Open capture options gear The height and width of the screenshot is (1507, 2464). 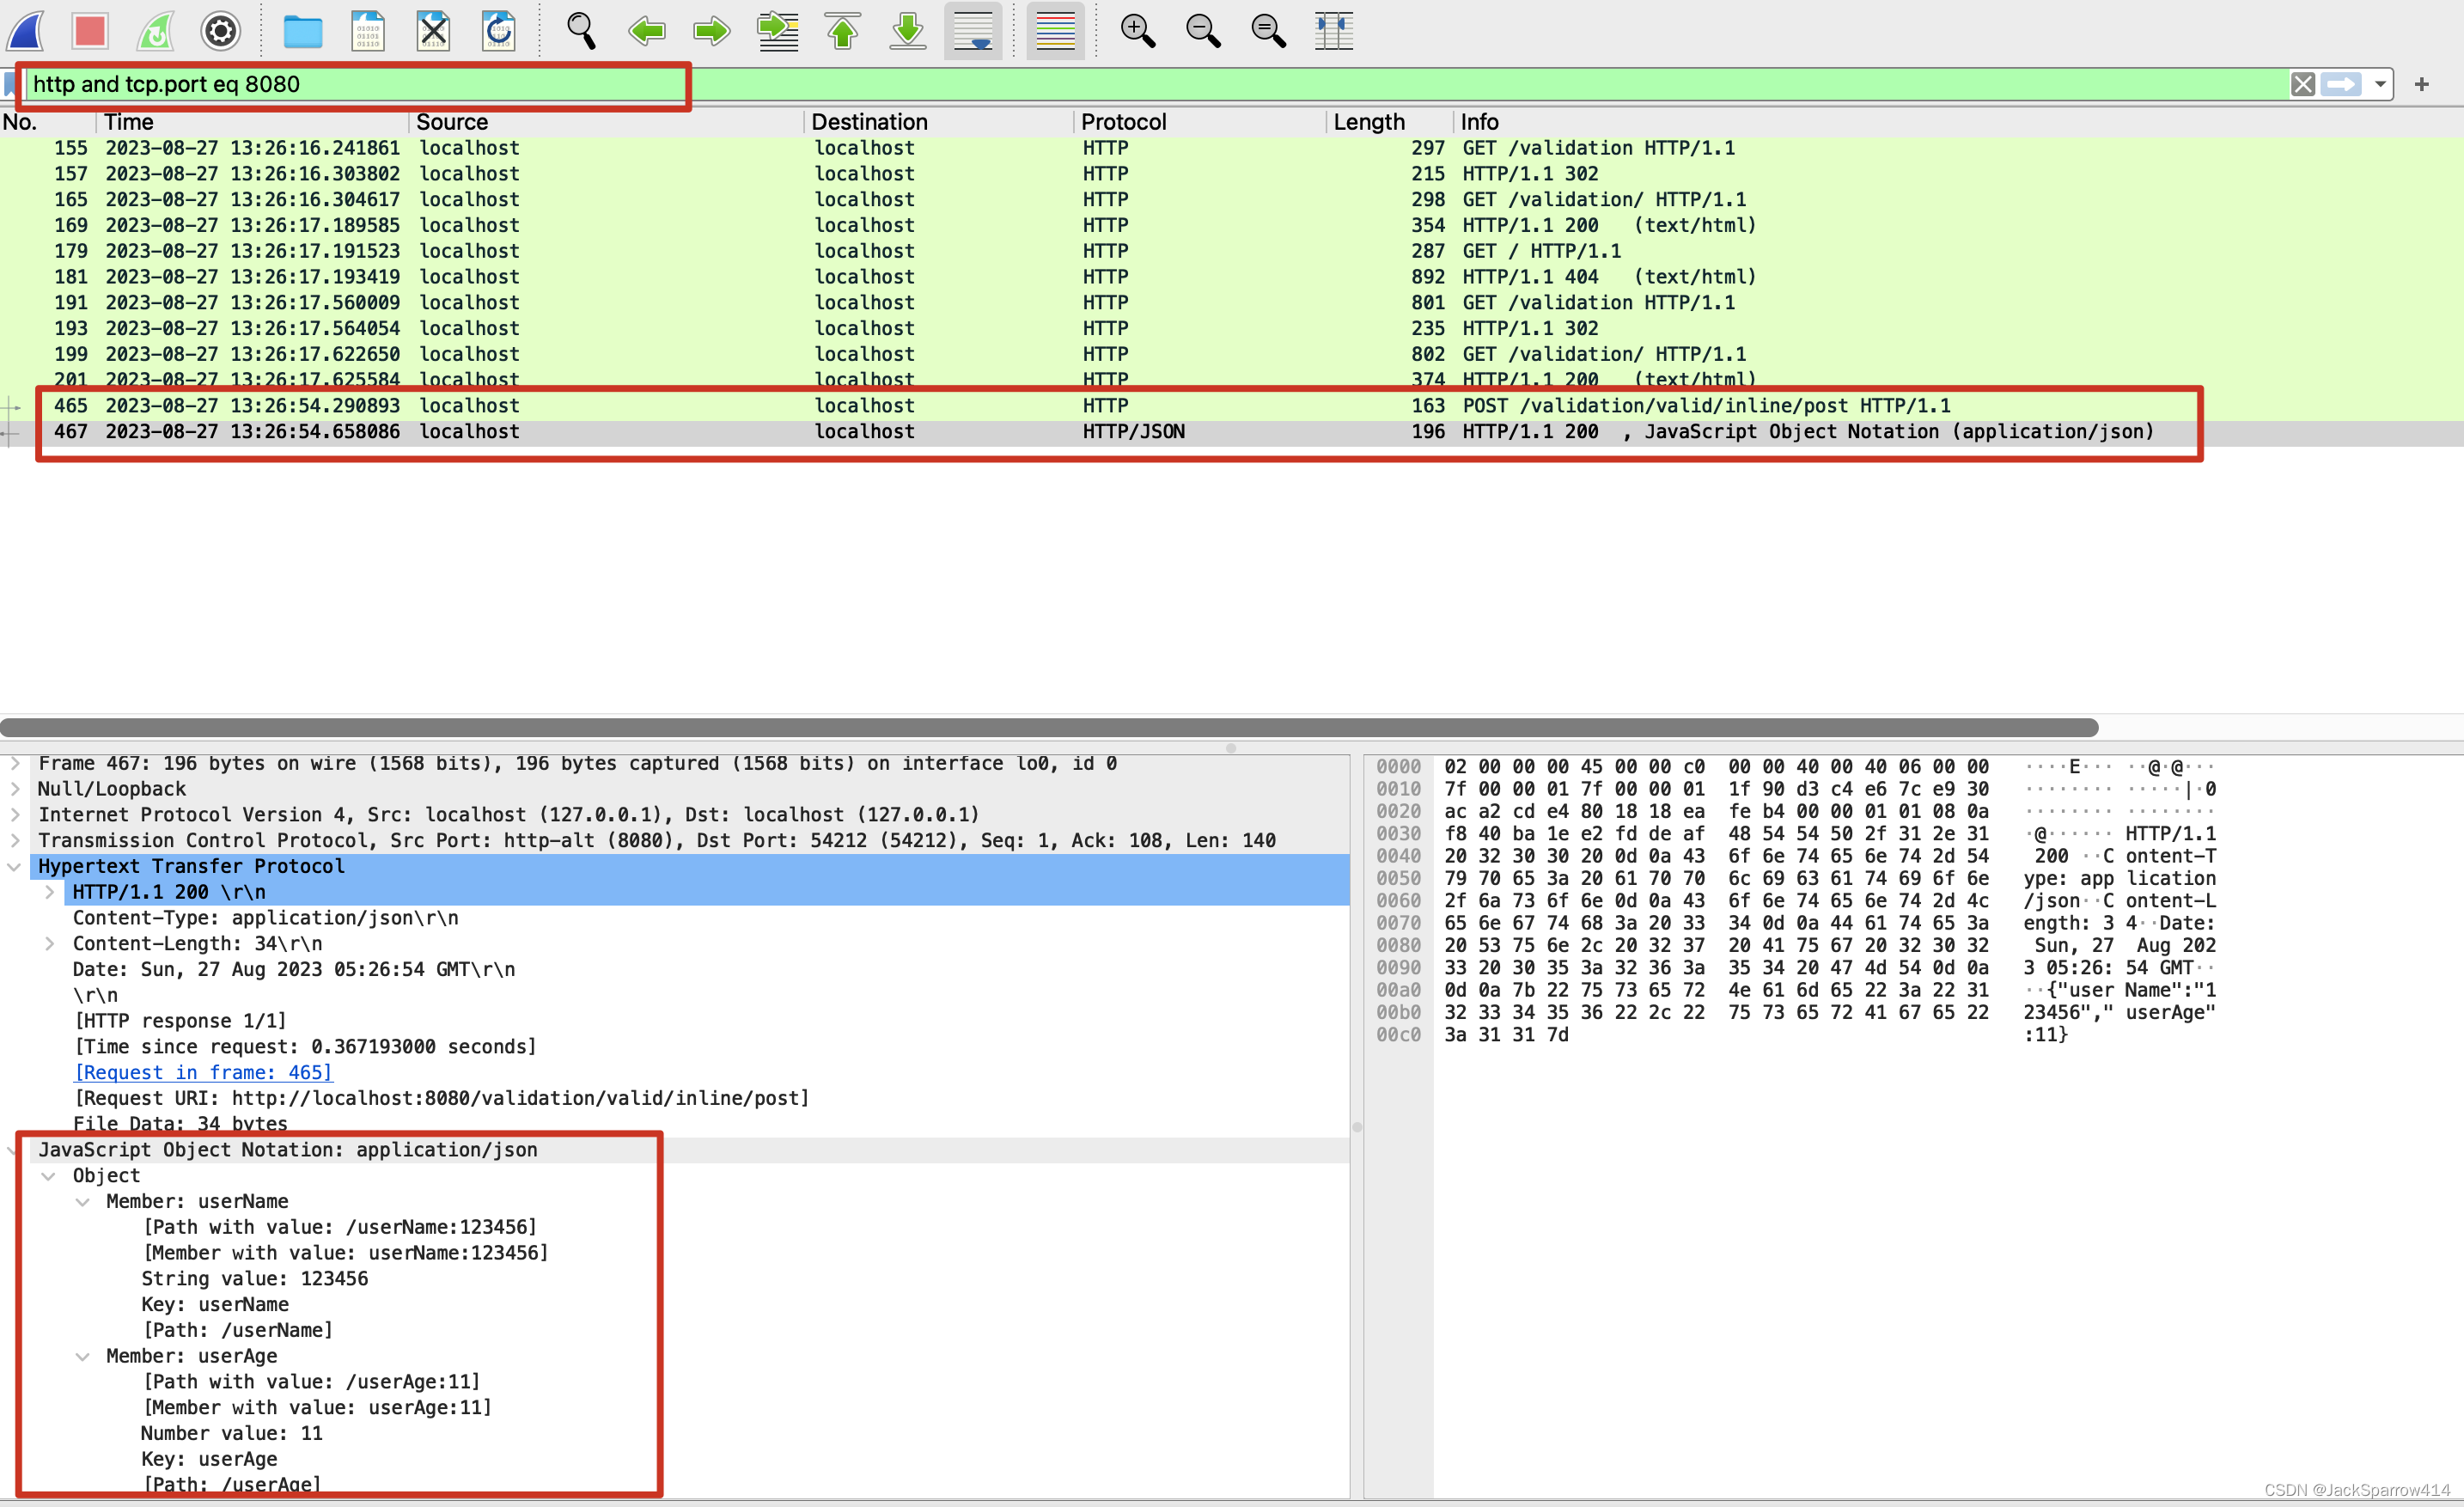(221, 31)
